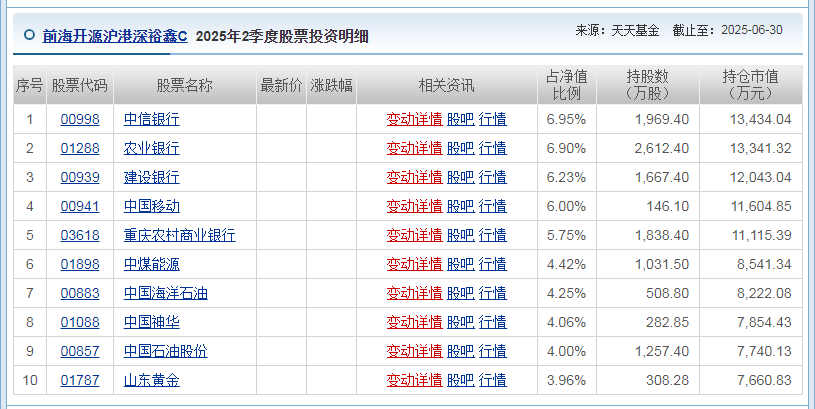The width and height of the screenshot is (815, 409).
Task: Open 行情 for 建设银行
Action: click(x=493, y=178)
